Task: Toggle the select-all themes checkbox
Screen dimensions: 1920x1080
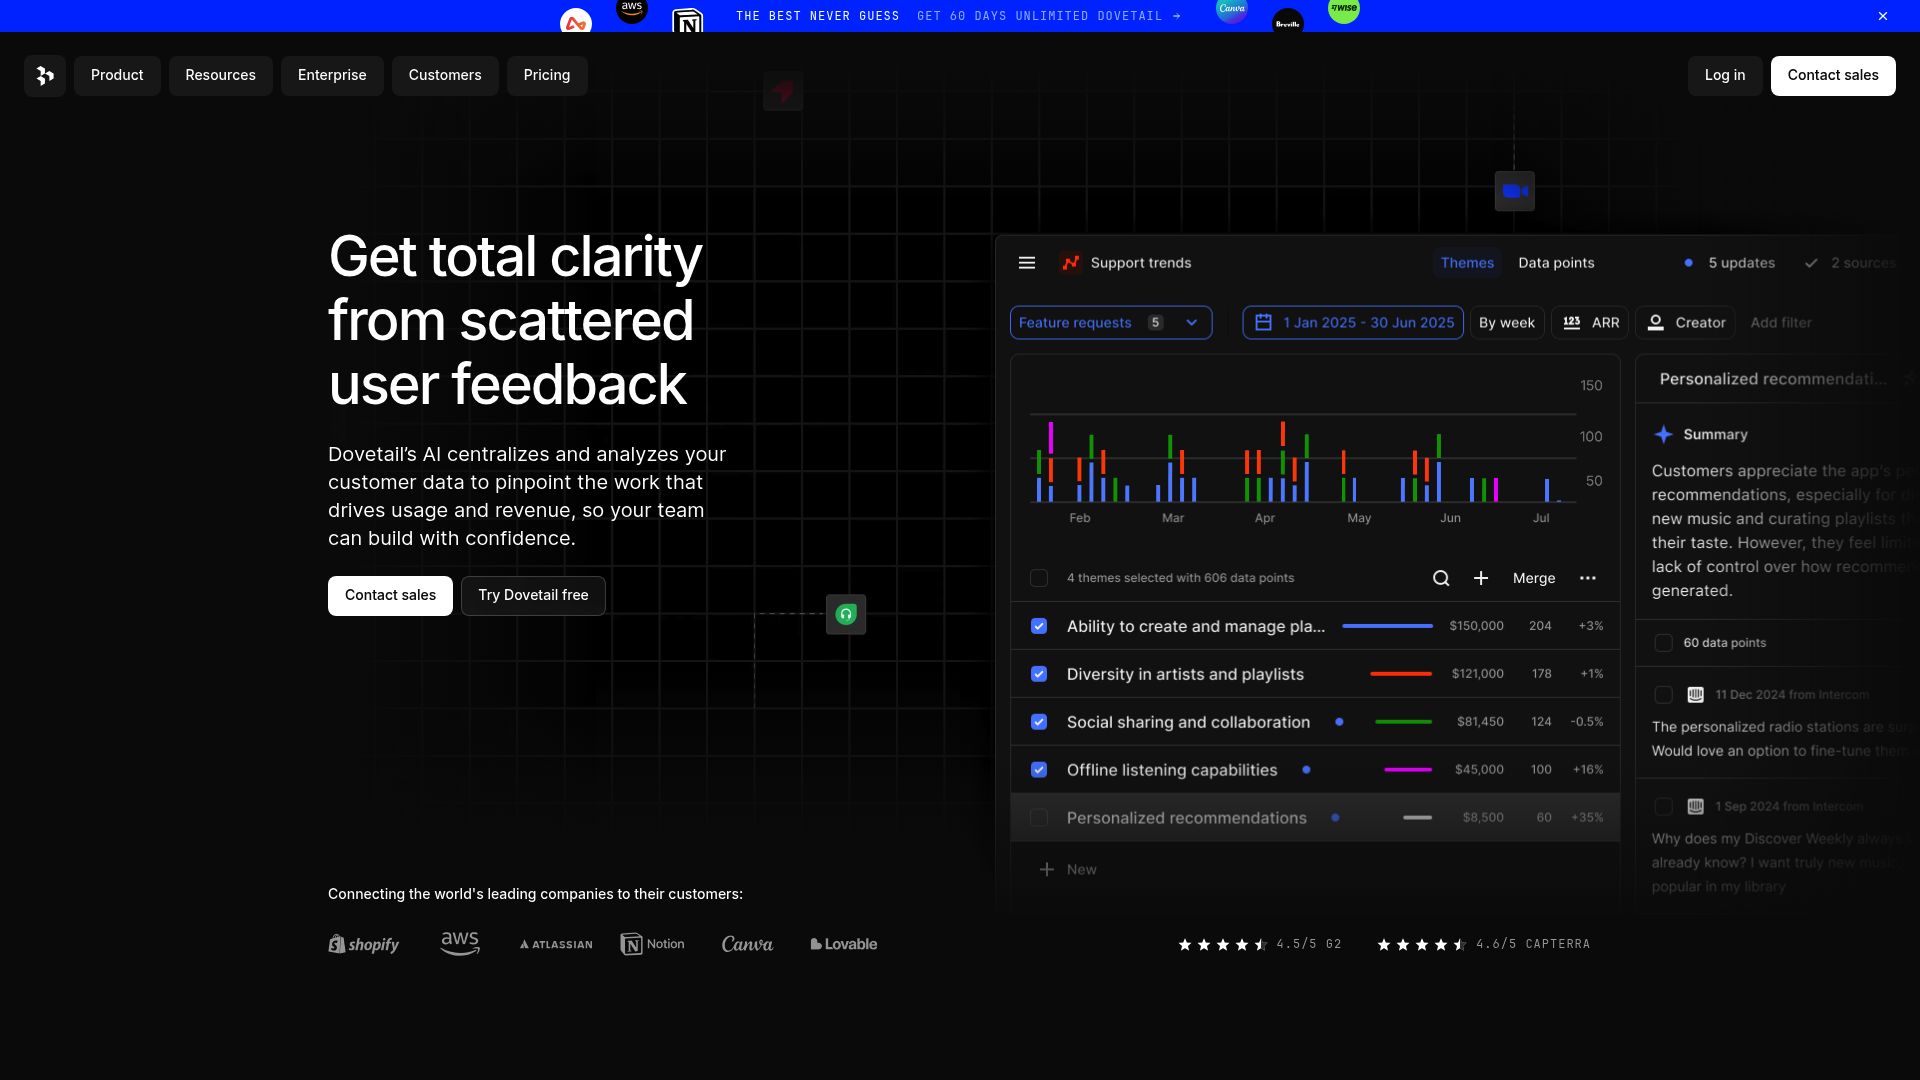Action: (x=1039, y=578)
